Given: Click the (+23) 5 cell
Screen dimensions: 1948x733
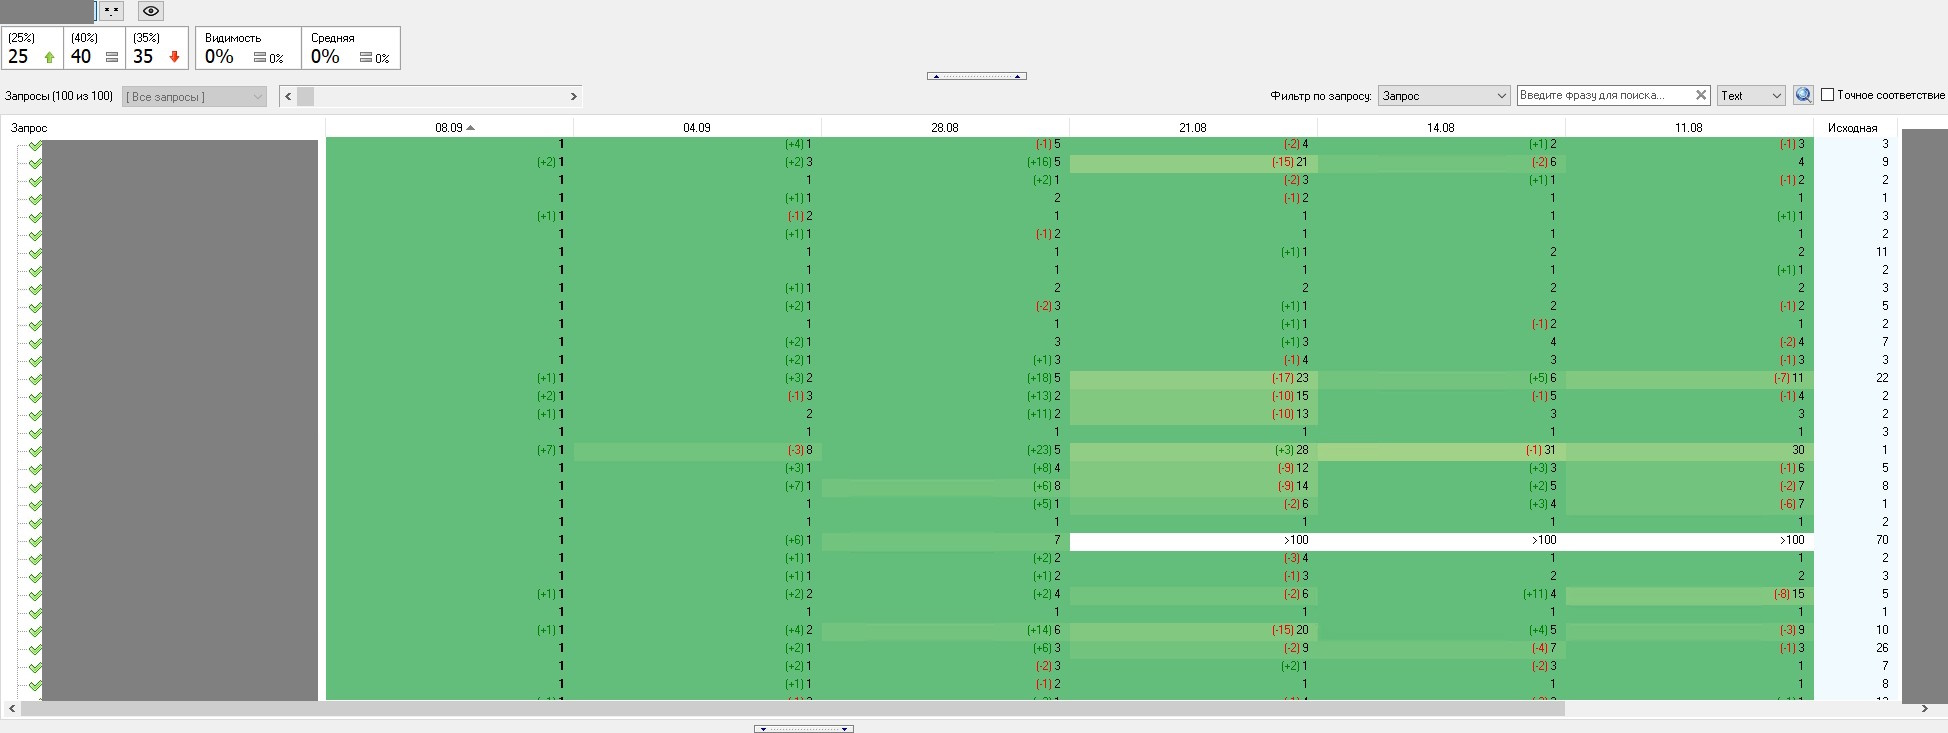Looking at the screenshot, I should coord(945,451).
